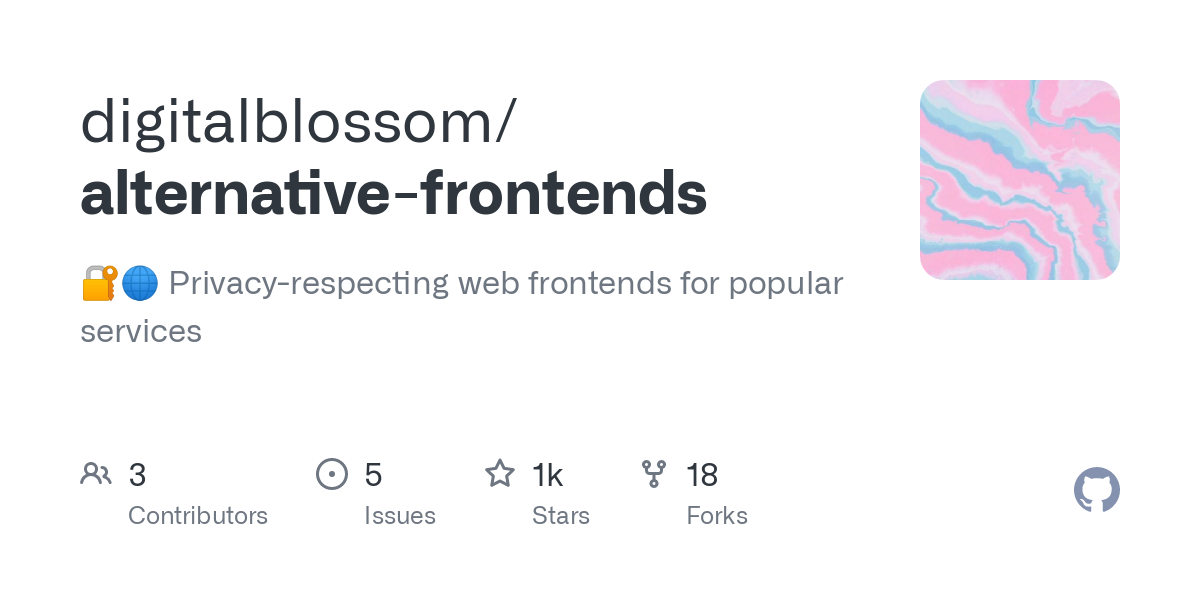Select the 'Contributors' label
This screenshot has height=600, width=1200.
click(198, 516)
